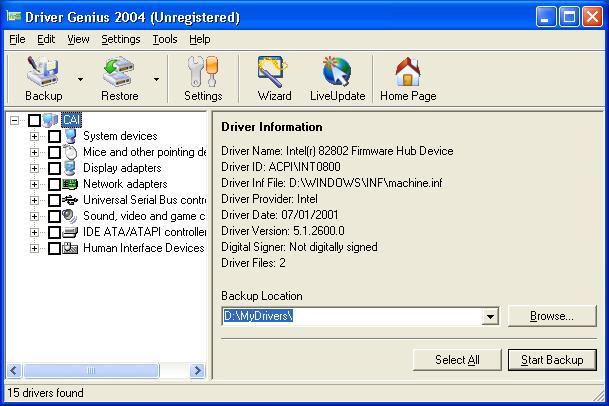Click the Backup toolbar icon
The height and width of the screenshot is (406, 609).
[43, 71]
